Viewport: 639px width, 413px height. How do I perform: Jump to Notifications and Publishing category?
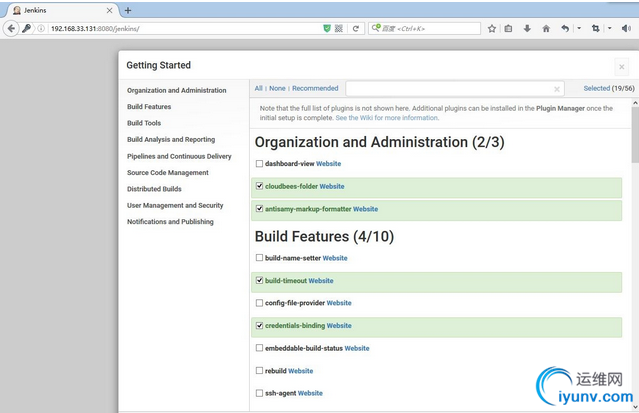click(170, 221)
